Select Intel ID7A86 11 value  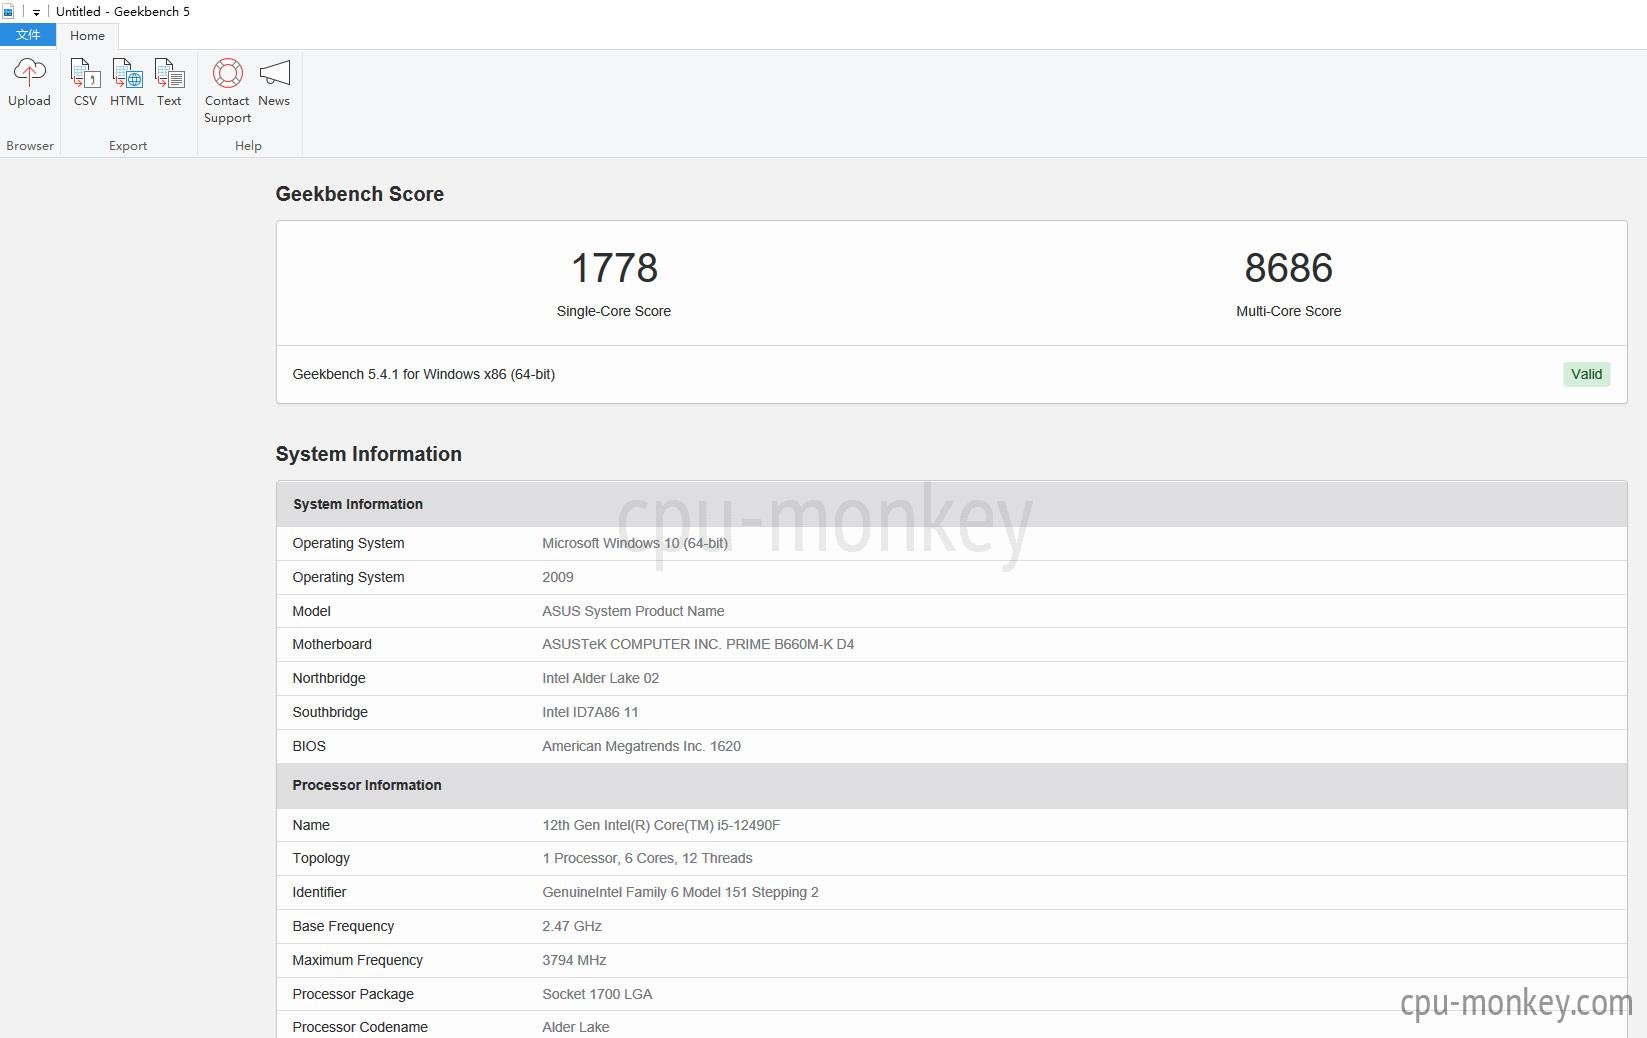590,712
